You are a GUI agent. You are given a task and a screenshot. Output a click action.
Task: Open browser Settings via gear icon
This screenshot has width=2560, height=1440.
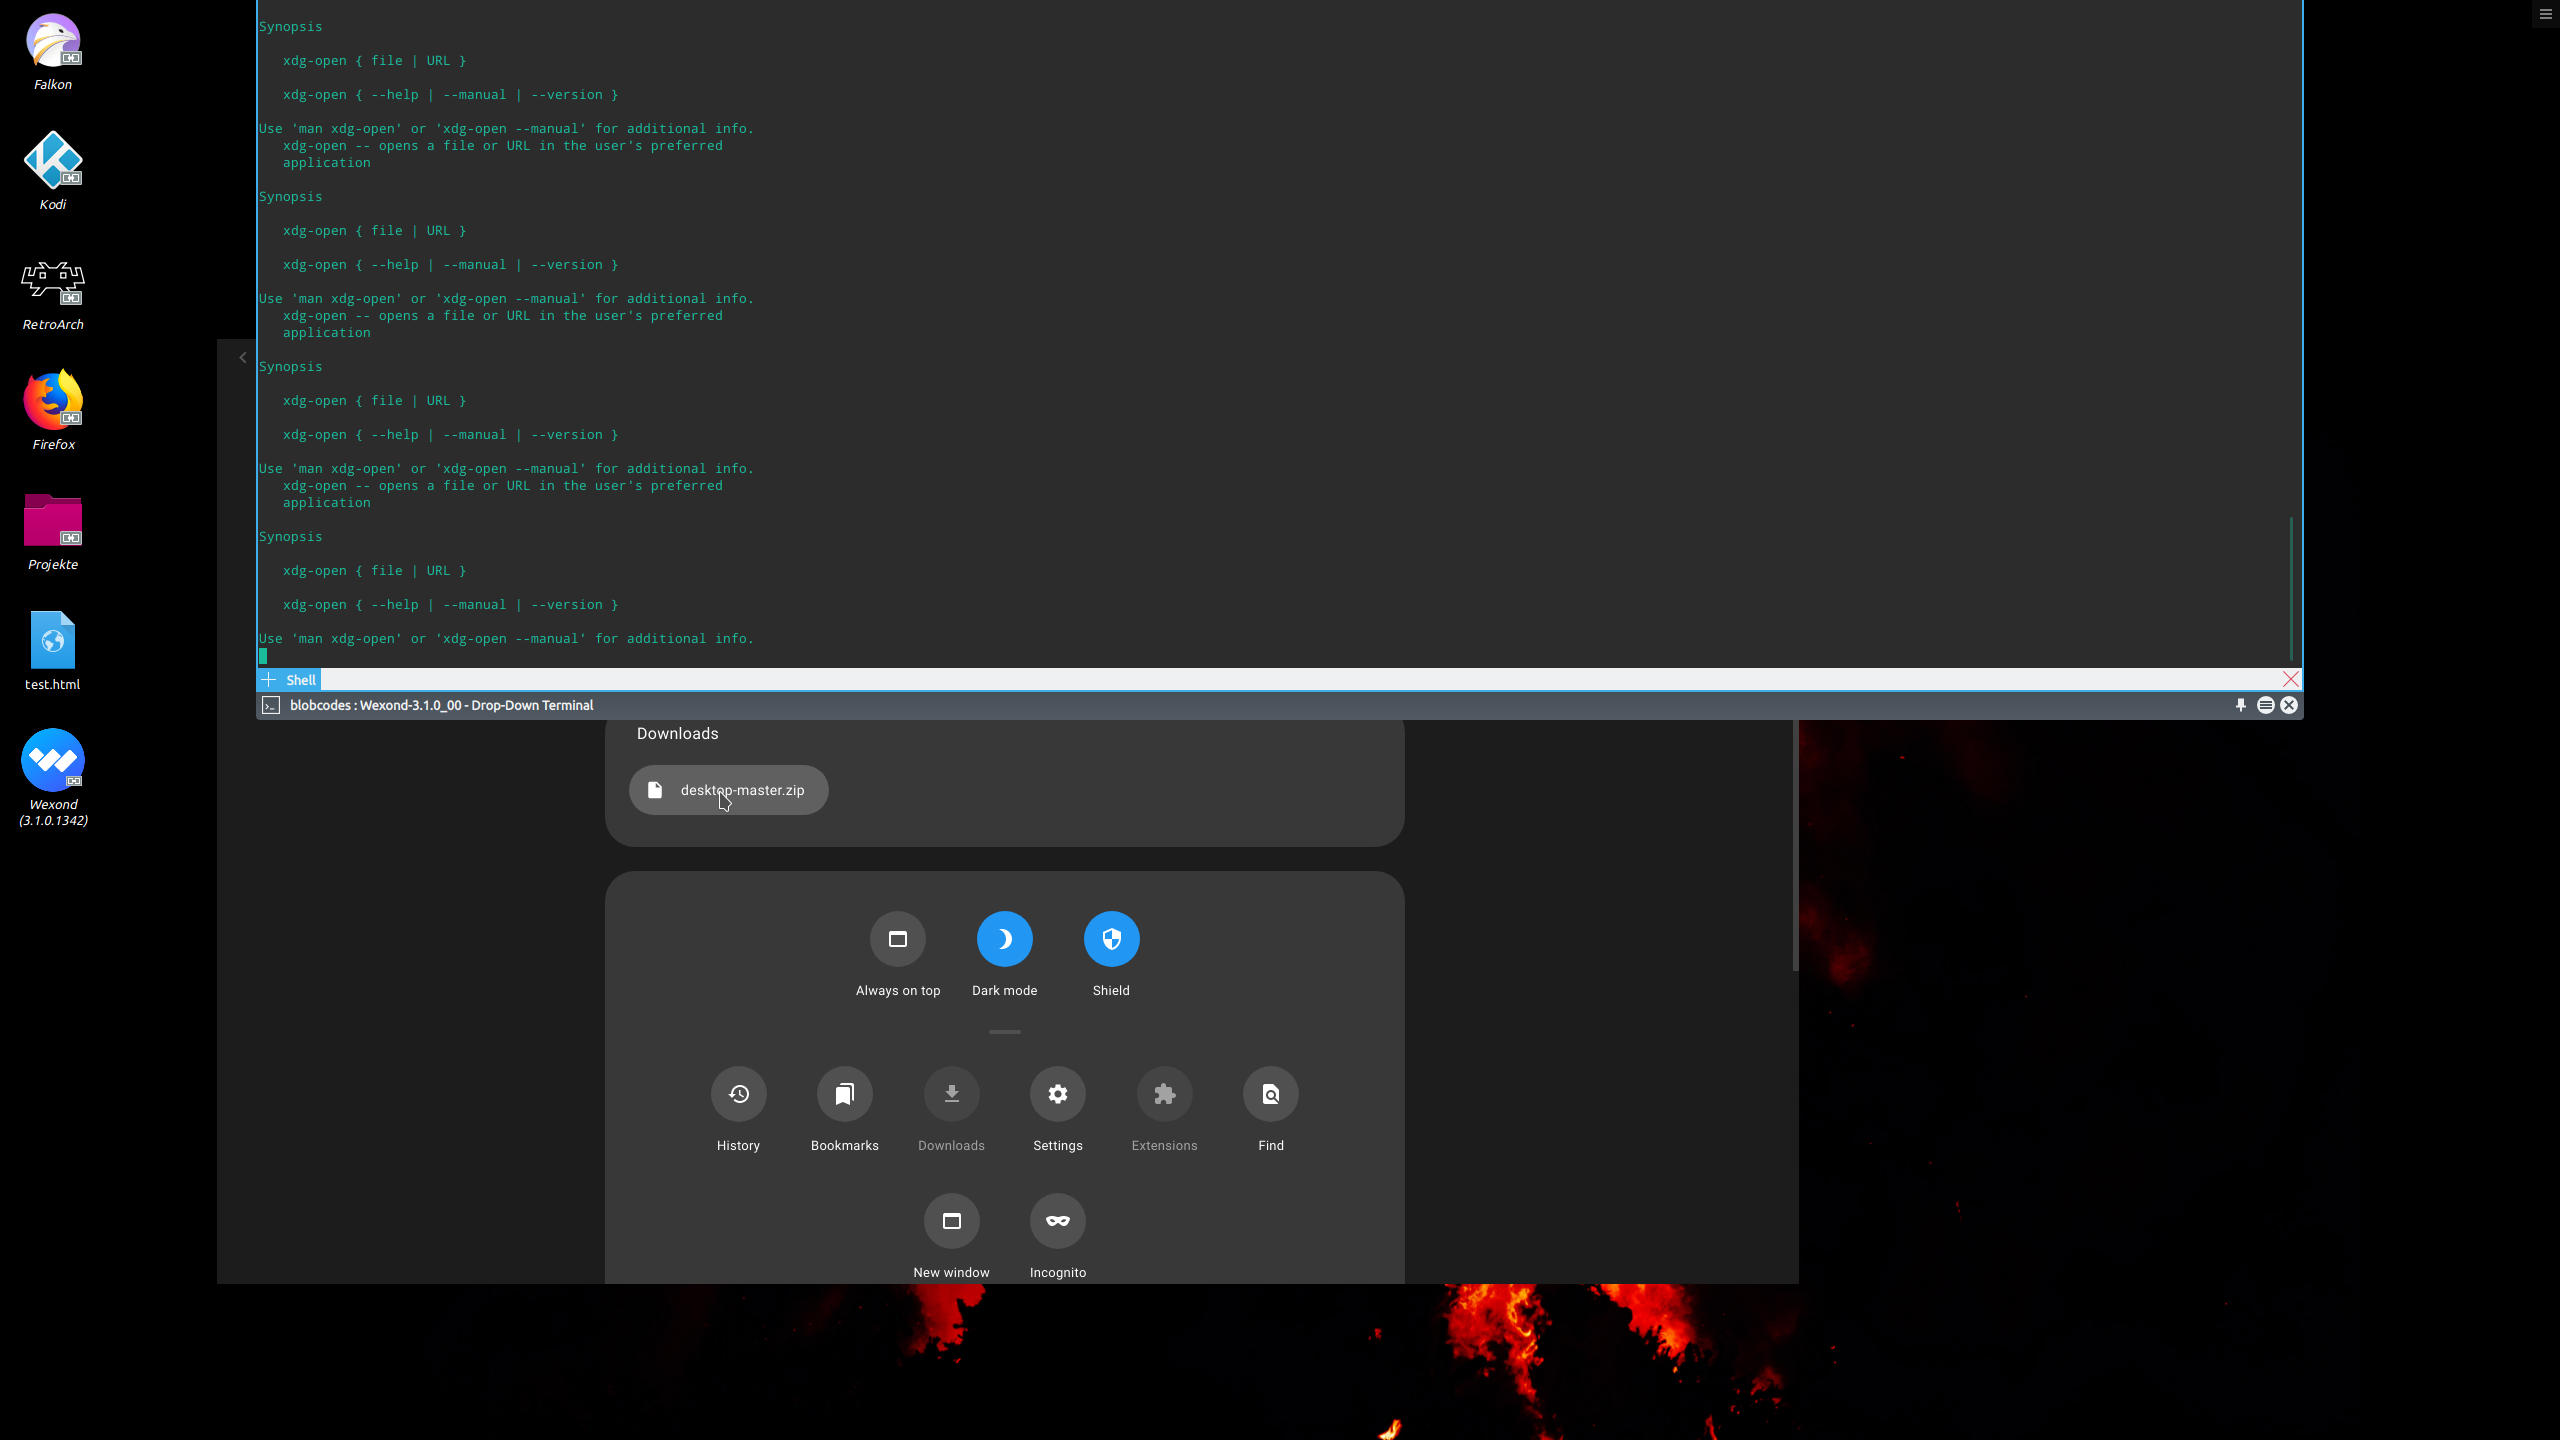coord(1057,1093)
